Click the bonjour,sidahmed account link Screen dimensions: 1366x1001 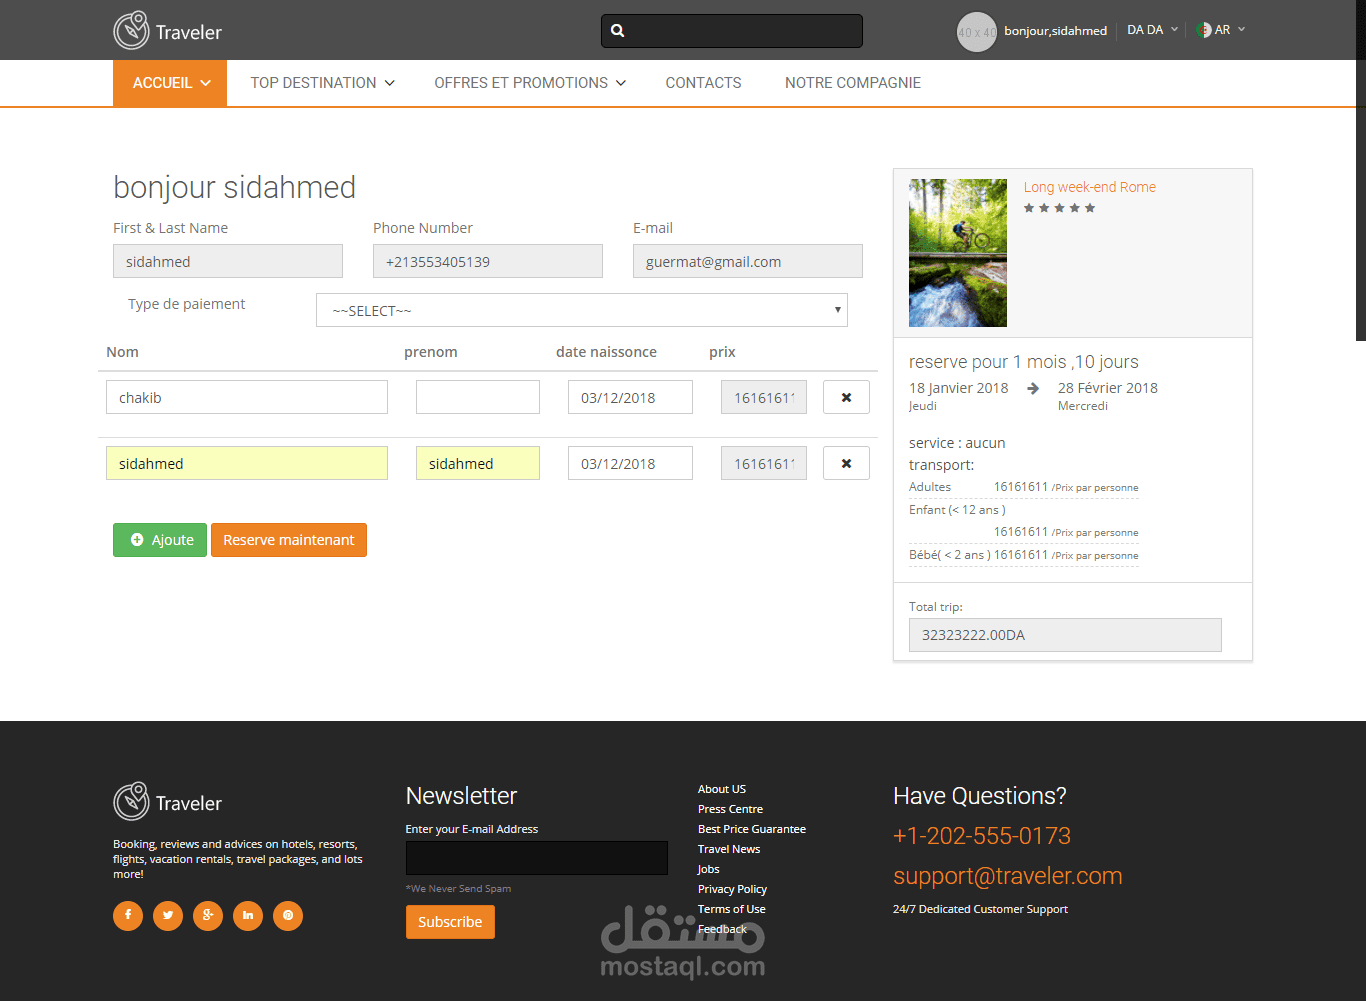1055,31
